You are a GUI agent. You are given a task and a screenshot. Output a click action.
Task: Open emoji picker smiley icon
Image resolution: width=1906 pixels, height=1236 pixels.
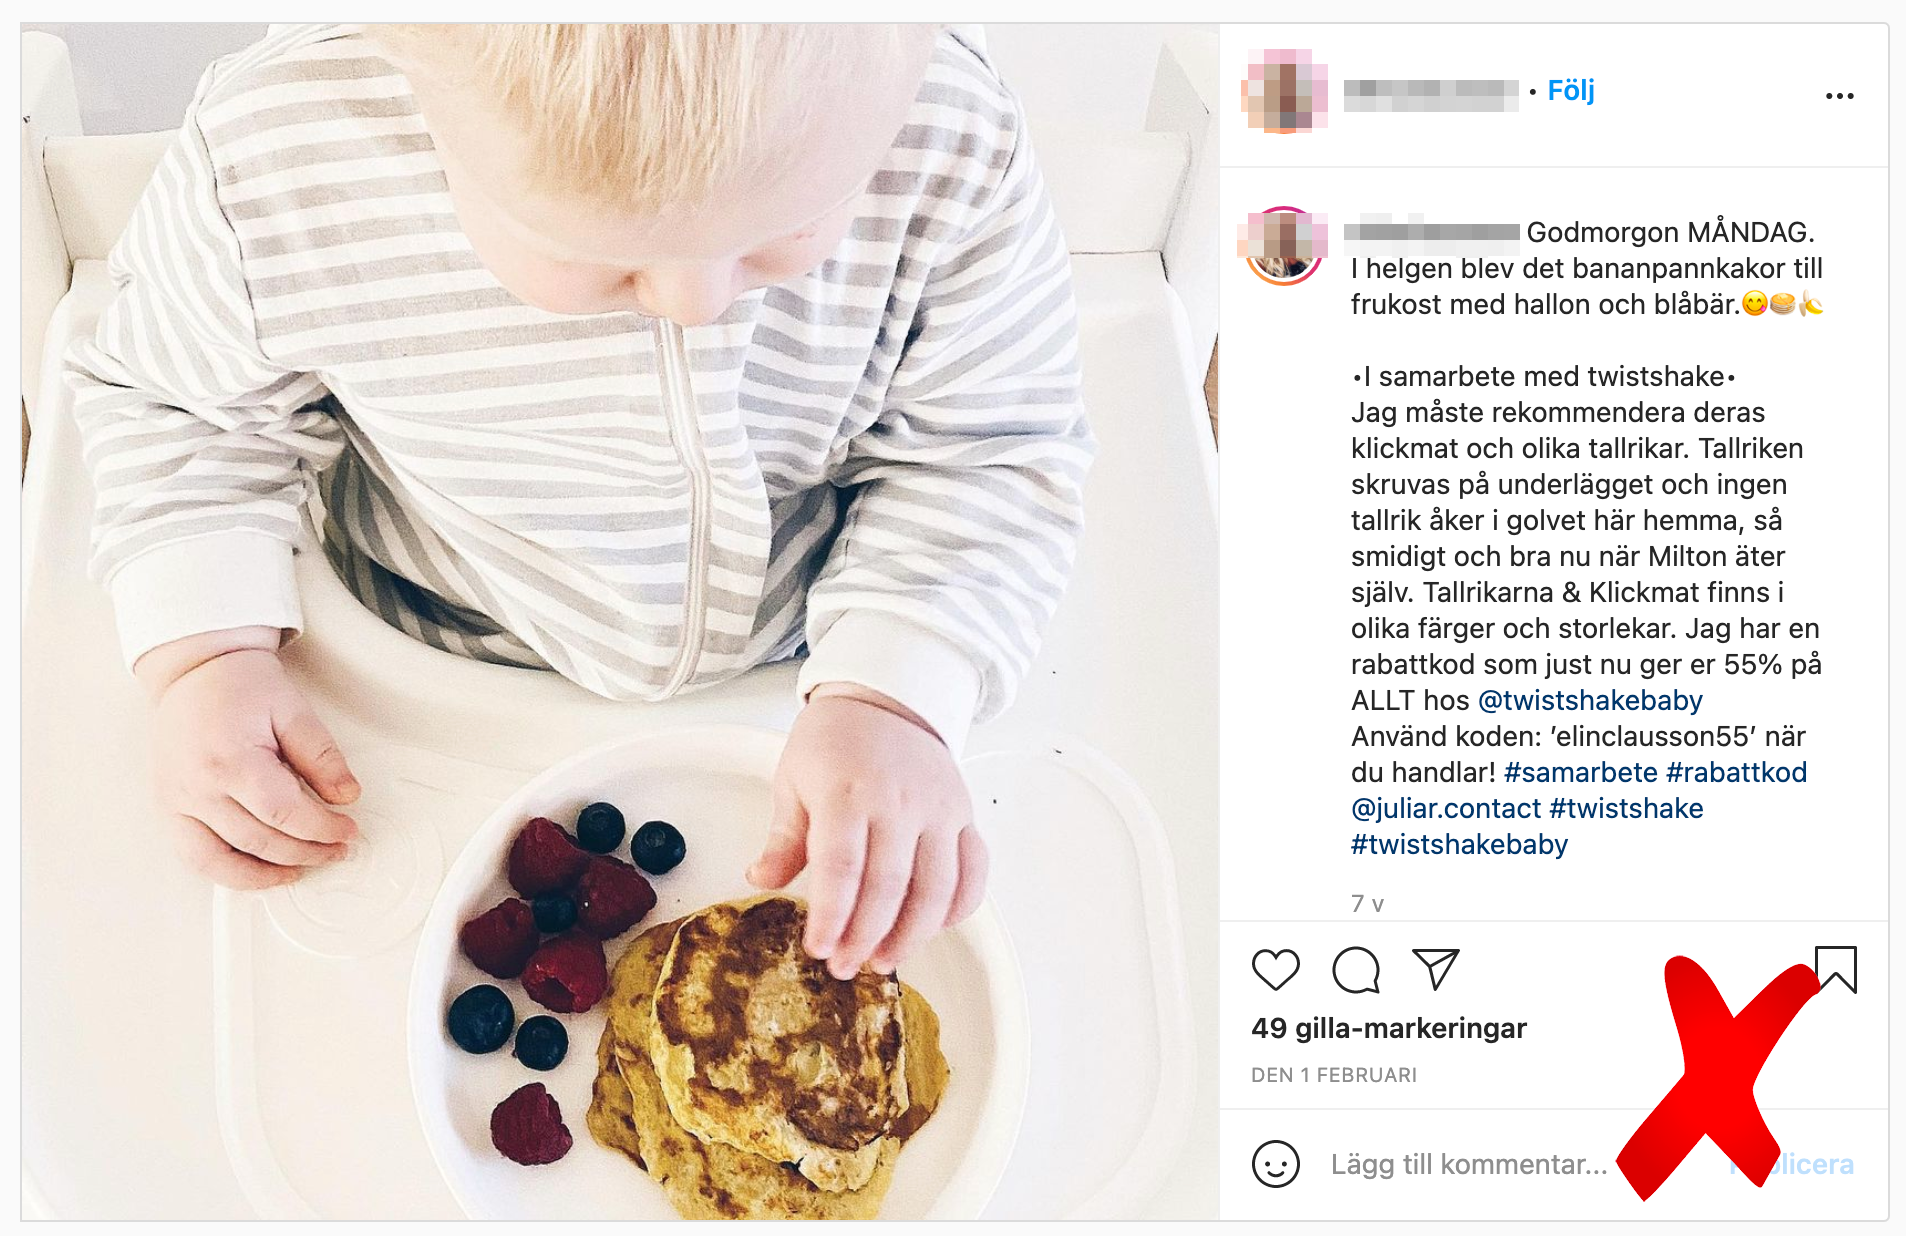click(x=1275, y=1164)
